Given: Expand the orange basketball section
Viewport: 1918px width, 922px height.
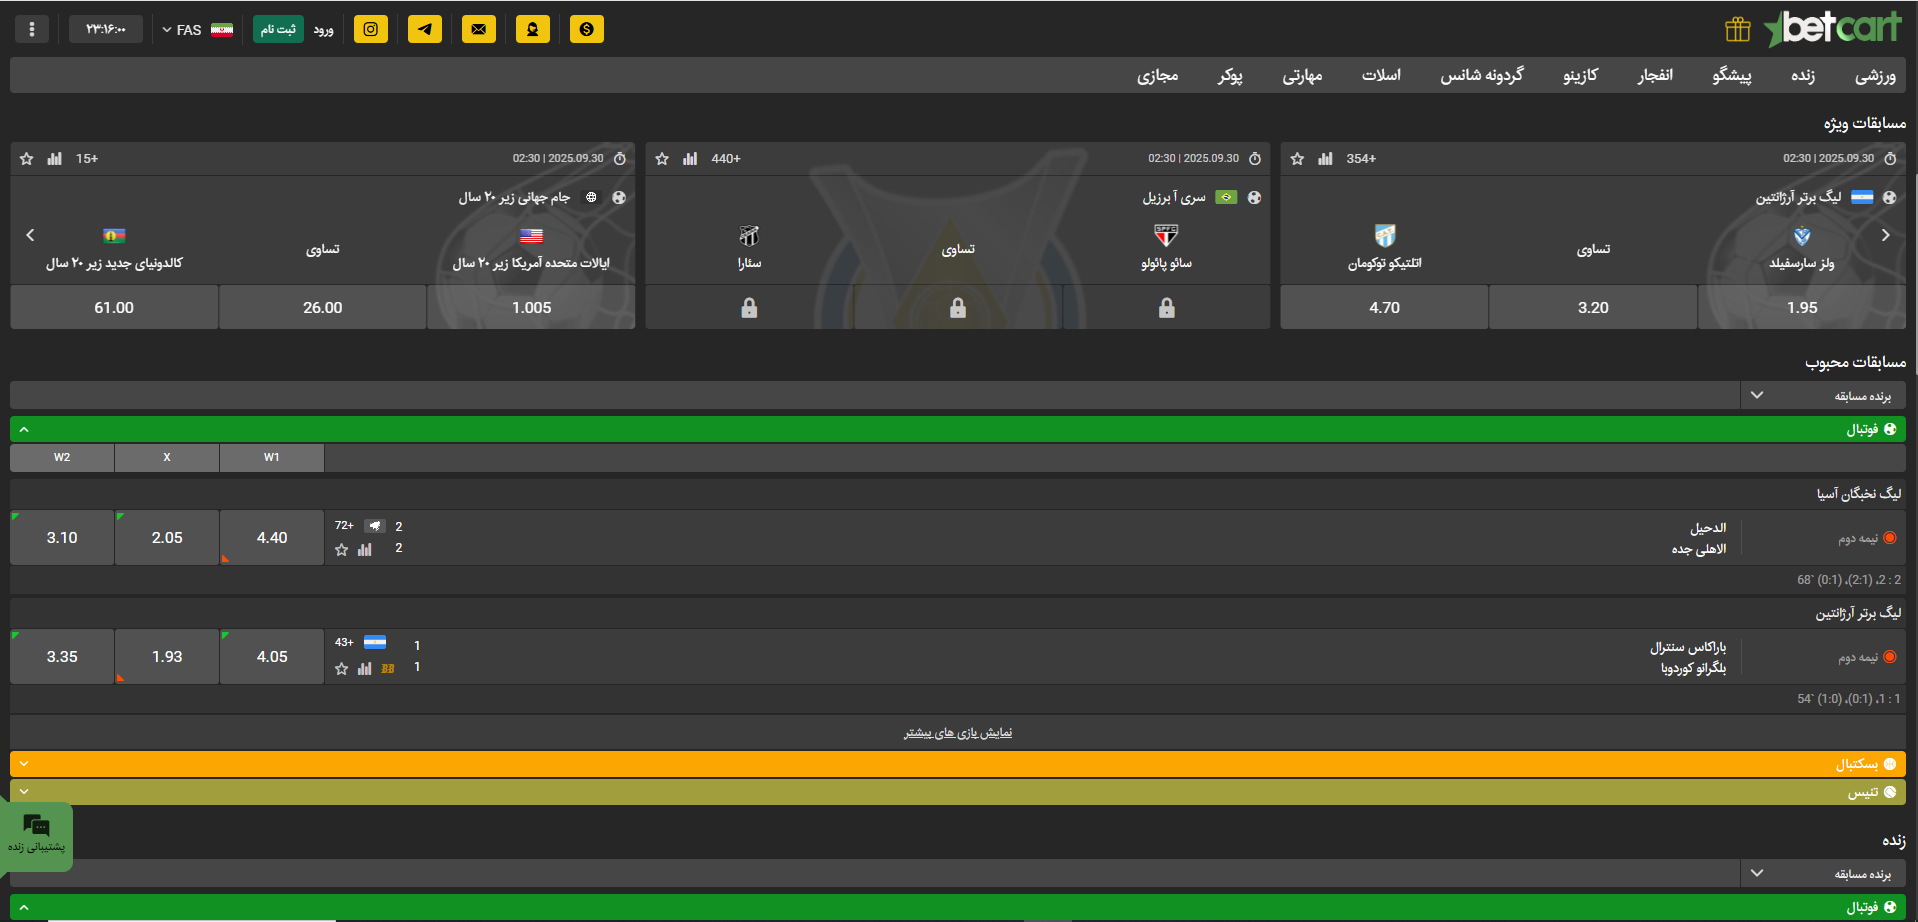Looking at the screenshot, I should pos(957,764).
